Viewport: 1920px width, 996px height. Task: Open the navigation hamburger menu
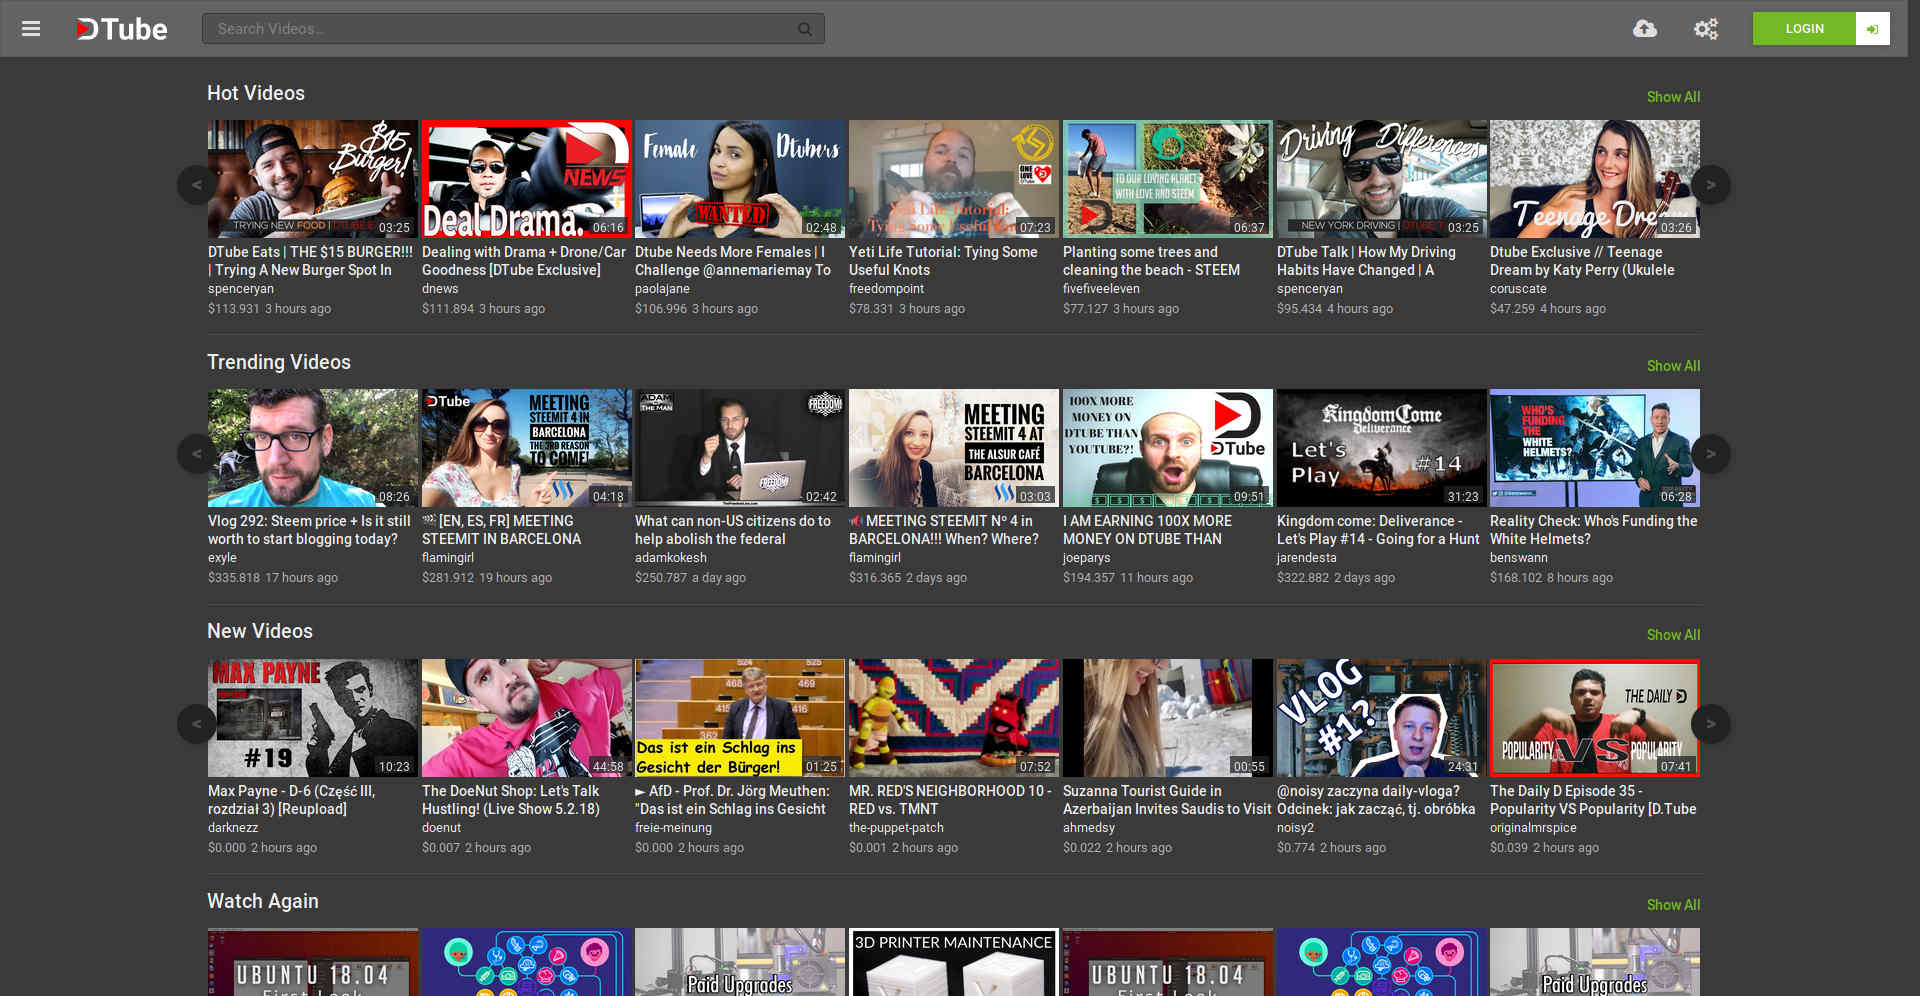pos(31,28)
